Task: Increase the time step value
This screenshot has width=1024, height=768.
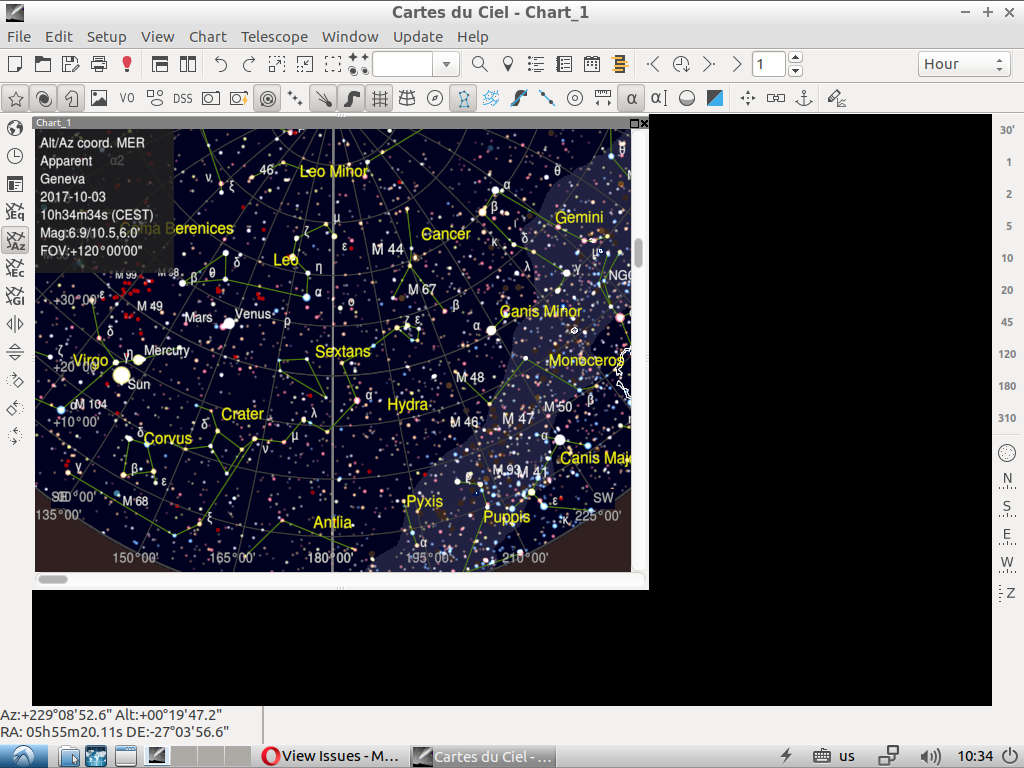Action: (795, 57)
